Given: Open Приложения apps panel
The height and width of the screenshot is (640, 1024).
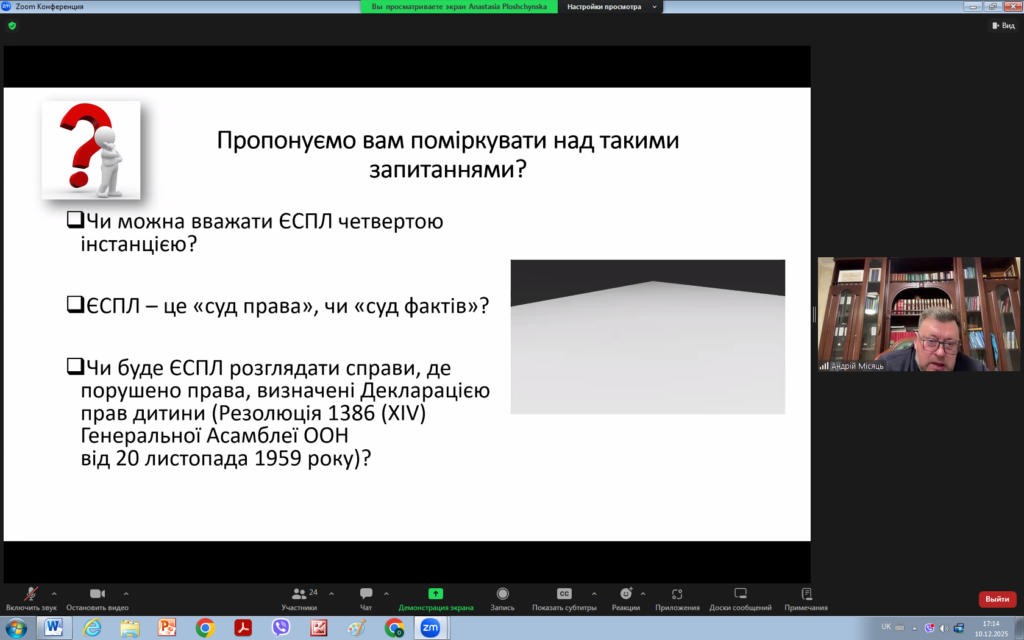Looking at the screenshot, I should tap(677, 594).
